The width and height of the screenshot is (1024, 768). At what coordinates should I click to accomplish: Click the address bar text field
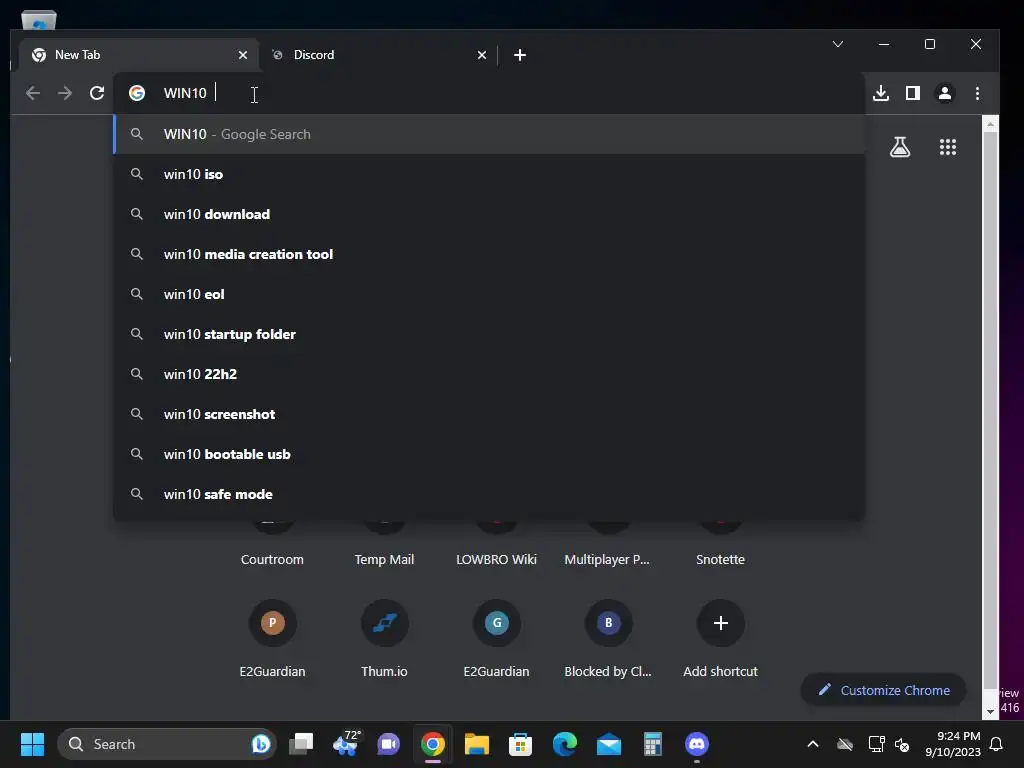[488, 93]
